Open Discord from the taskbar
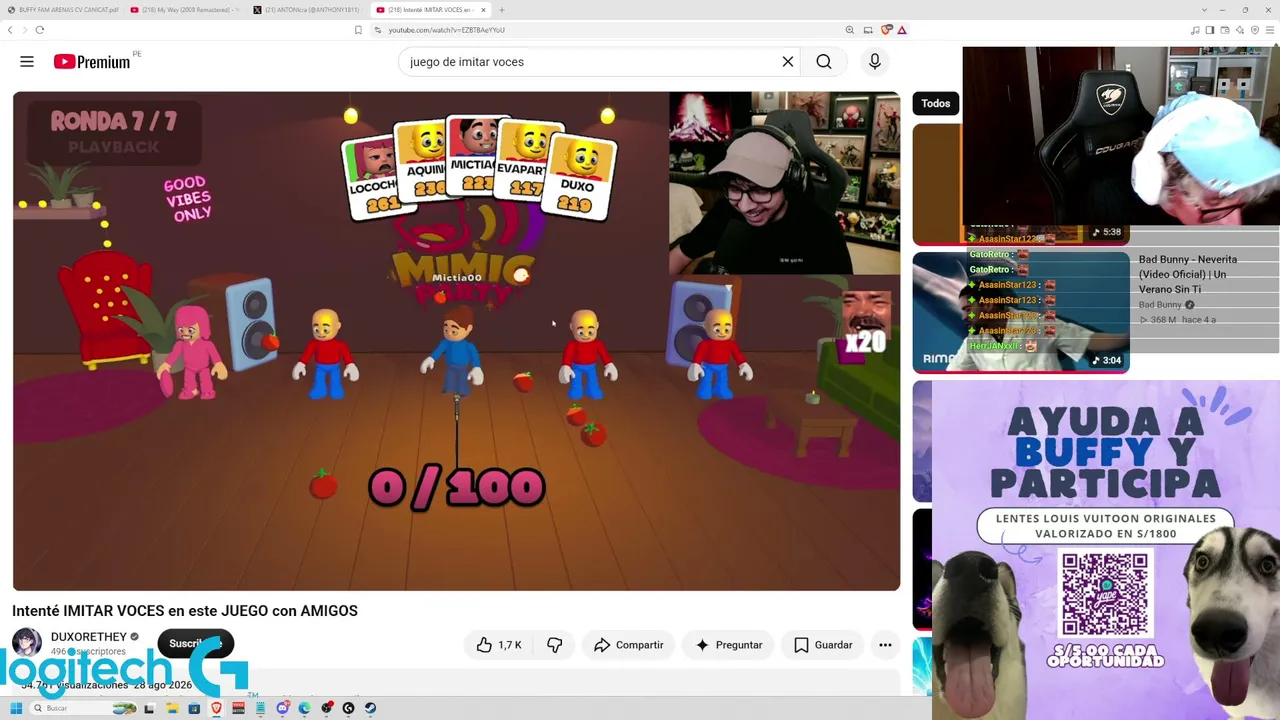Image resolution: width=1280 pixels, height=720 pixels. coord(283,708)
